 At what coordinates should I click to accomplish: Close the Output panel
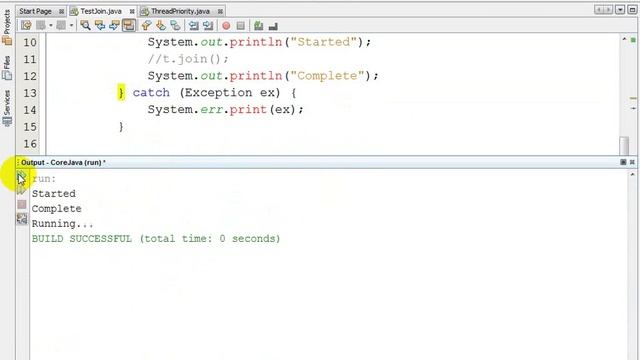coord(632,162)
